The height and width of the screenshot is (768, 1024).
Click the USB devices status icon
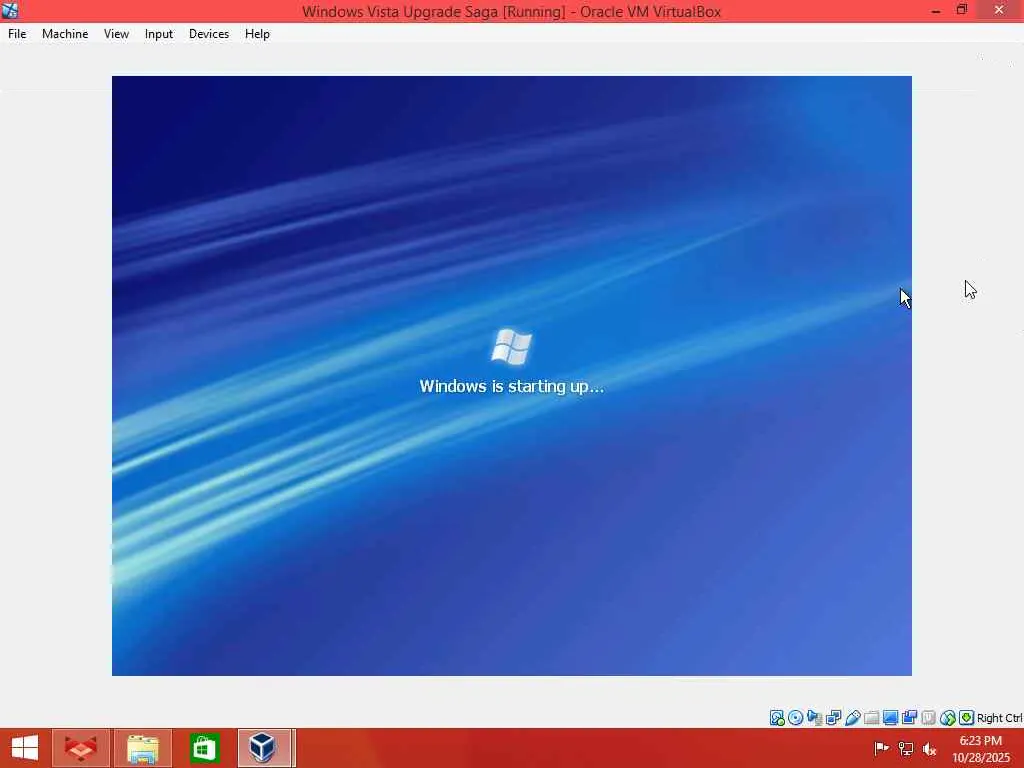(x=852, y=718)
